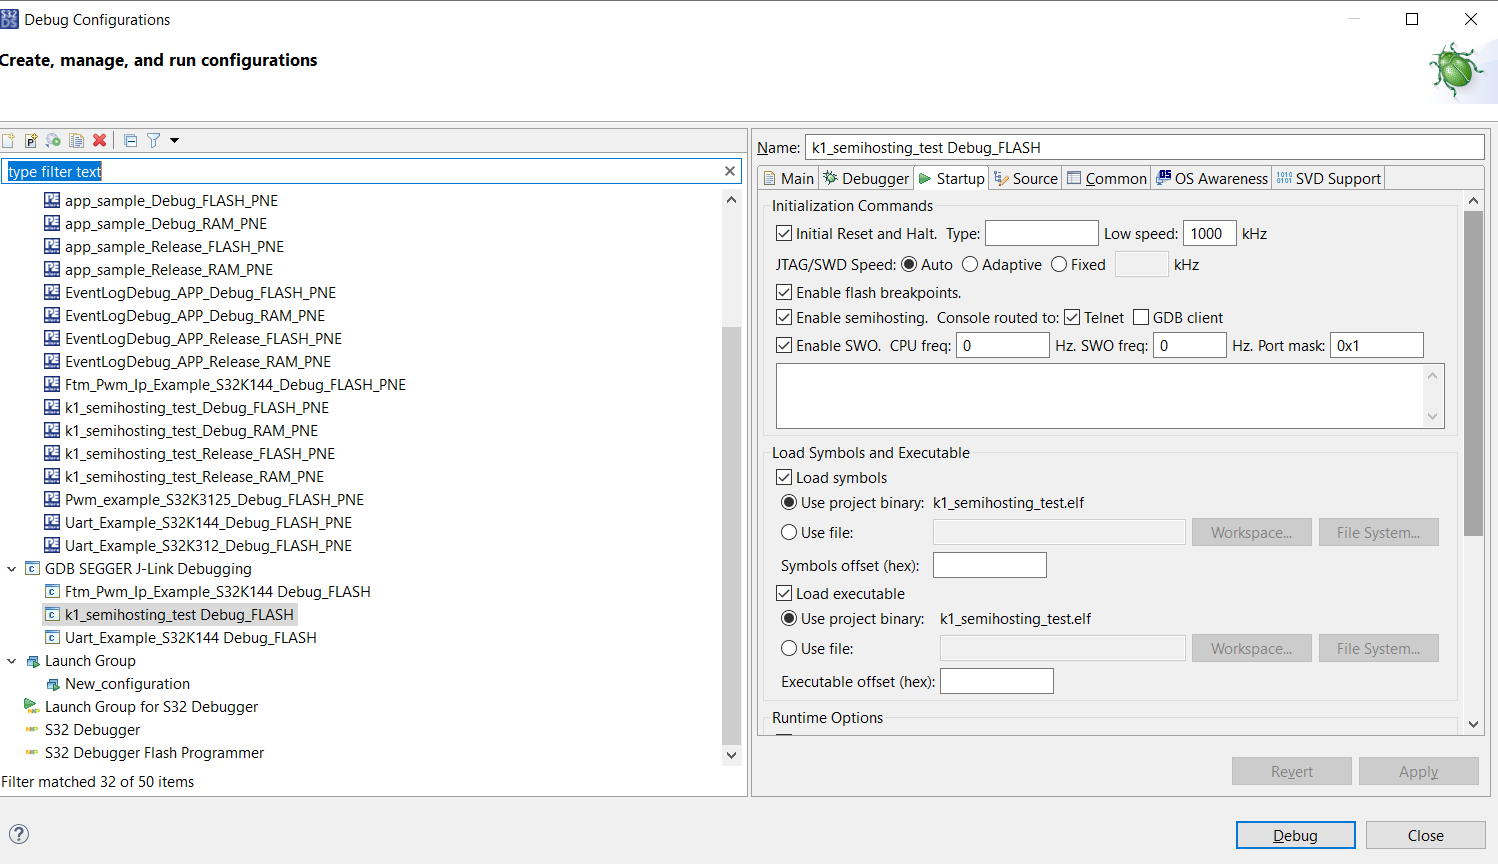
Task: Click the filter funnel icon
Action: click(153, 141)
